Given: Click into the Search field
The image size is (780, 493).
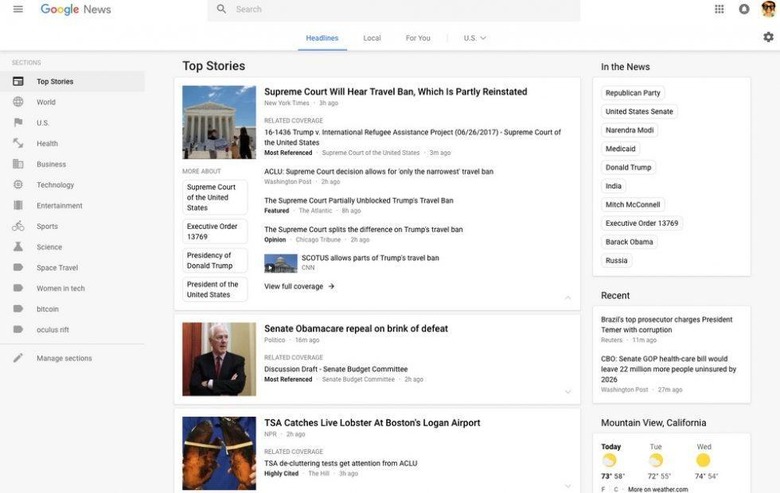Looking at the screenshot, I should tap(393, 9).
